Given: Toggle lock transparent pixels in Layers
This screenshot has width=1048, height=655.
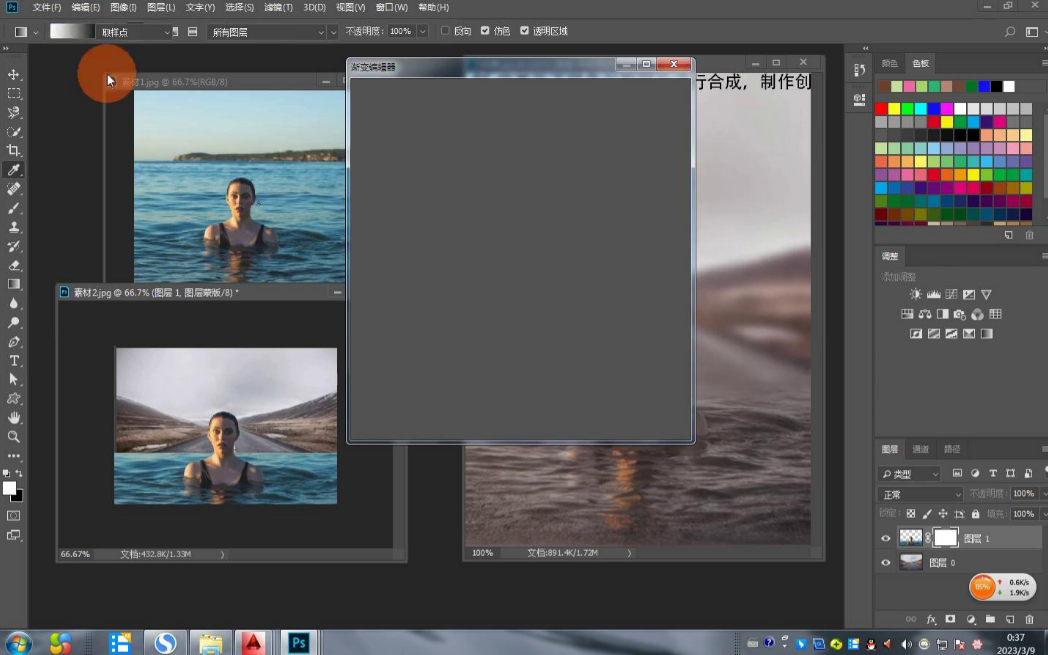Looking at the screenshot, I should coord(910,514).
